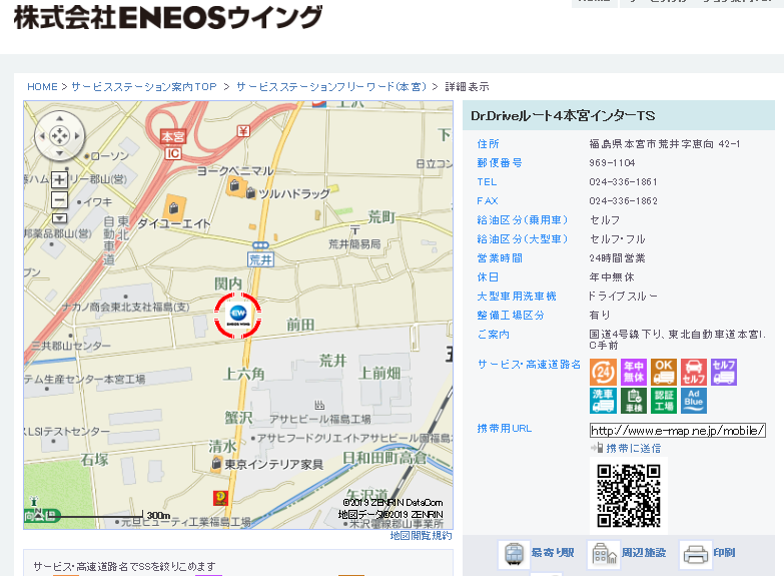Click the blue AdBlue service icon
Screen dimensions: 784x576
click(x=694, y=401)
